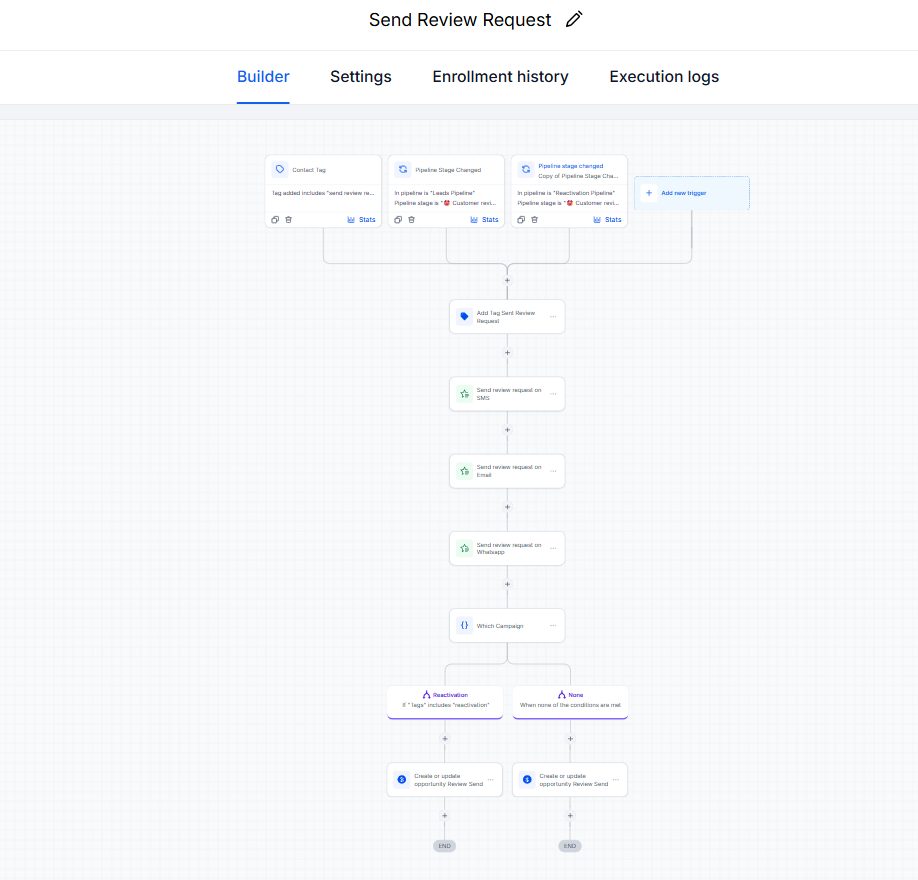Add a step before END on the None branch
The height and width of the screenshot is (880, 918).
pyautogui.click(x=570, y=816)
